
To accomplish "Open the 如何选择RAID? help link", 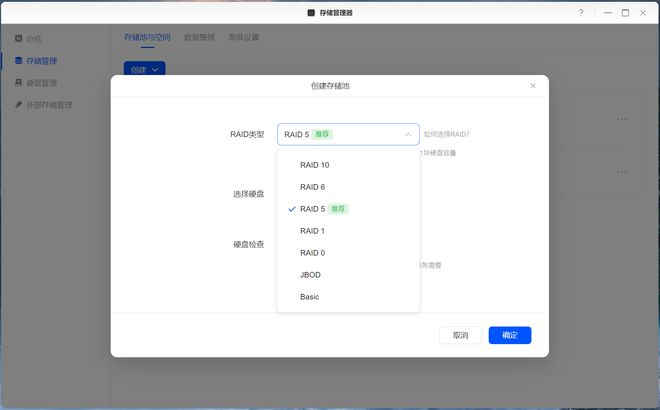I will [x=446, y=134].
